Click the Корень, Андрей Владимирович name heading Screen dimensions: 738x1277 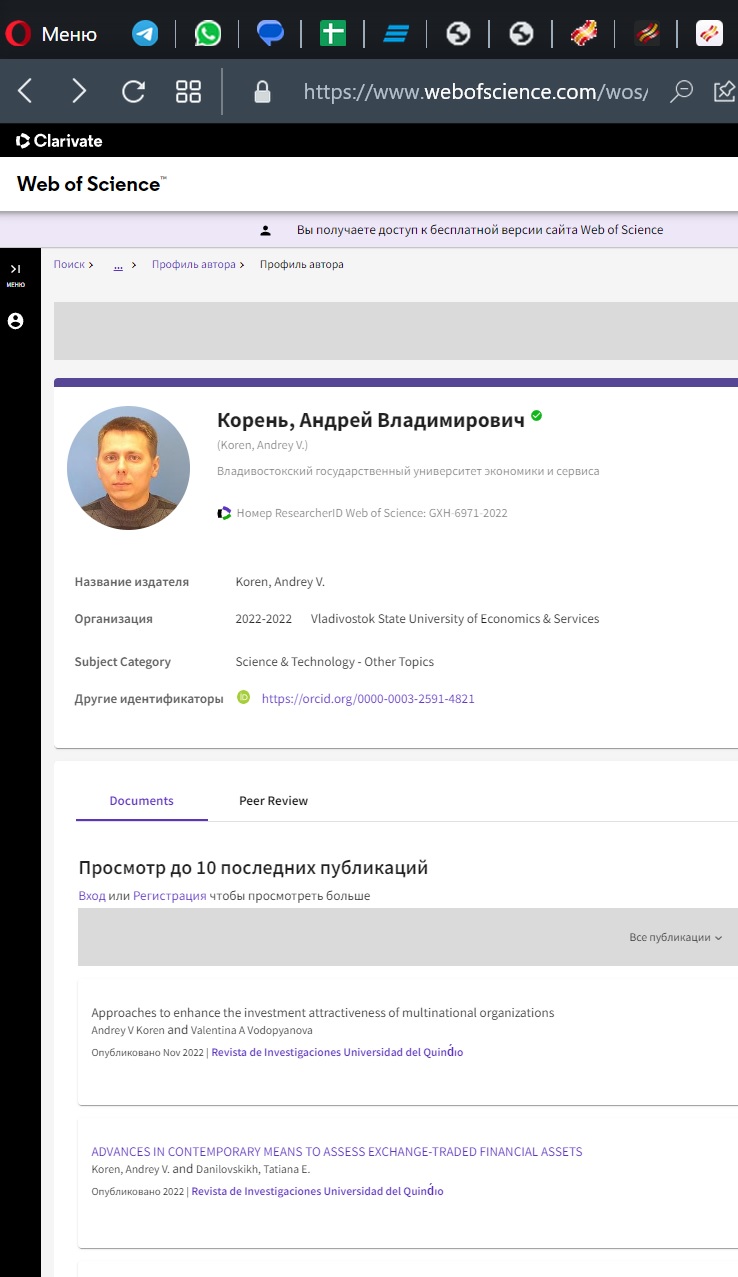pyautogui.click(x=371, y=420)
